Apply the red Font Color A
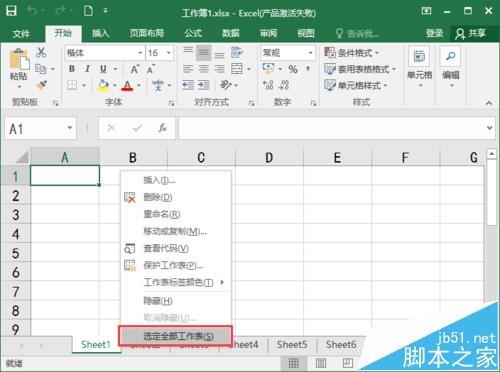500x372 pixels. 127,86
